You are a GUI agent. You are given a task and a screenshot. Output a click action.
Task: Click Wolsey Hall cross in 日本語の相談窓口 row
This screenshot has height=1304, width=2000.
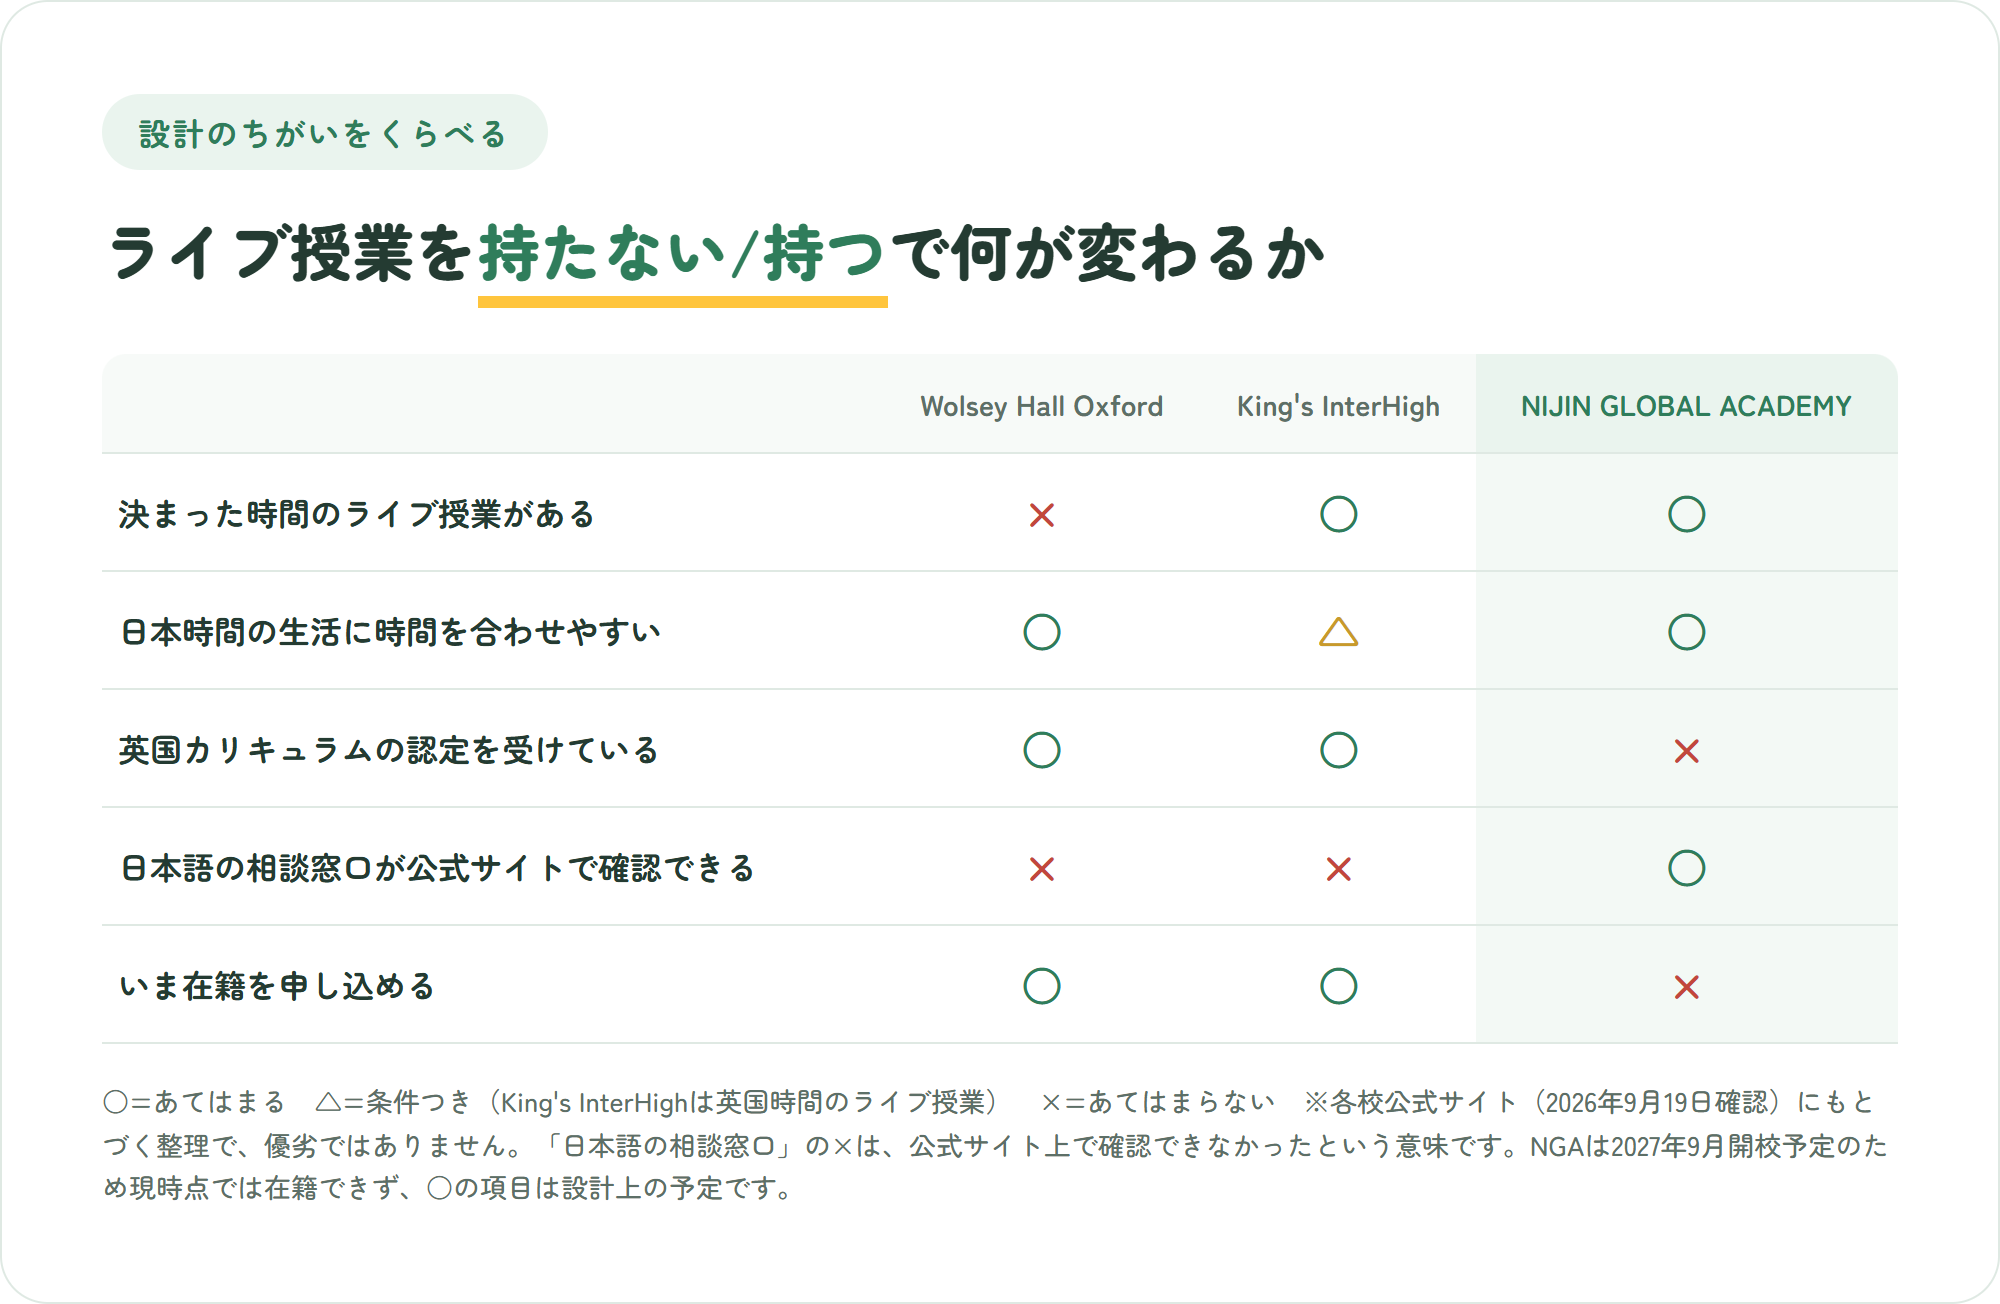pos(1042,869)
